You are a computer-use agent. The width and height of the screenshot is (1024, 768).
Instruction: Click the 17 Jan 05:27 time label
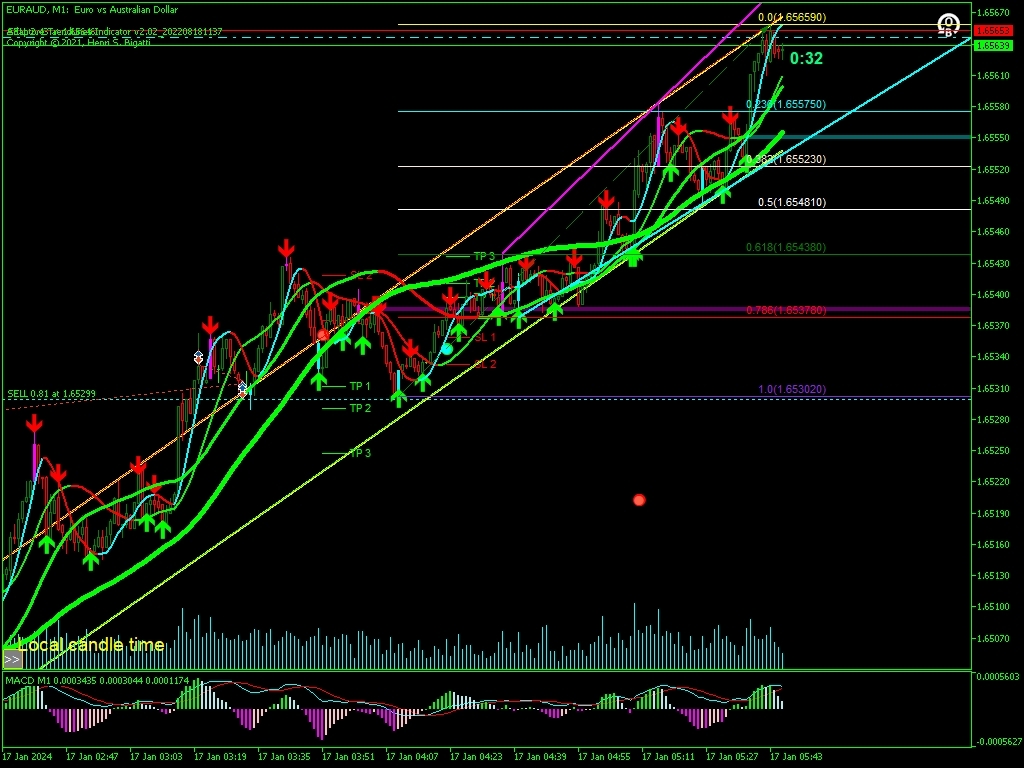tap(732, 757)
